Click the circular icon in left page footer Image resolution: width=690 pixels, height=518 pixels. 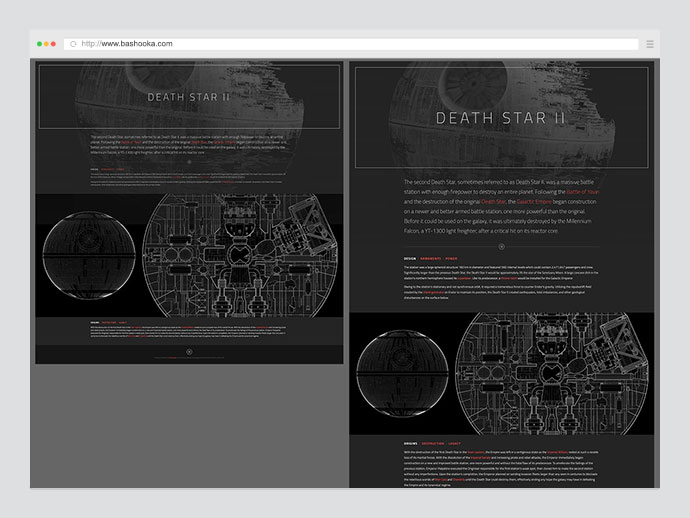click(189, 352)
